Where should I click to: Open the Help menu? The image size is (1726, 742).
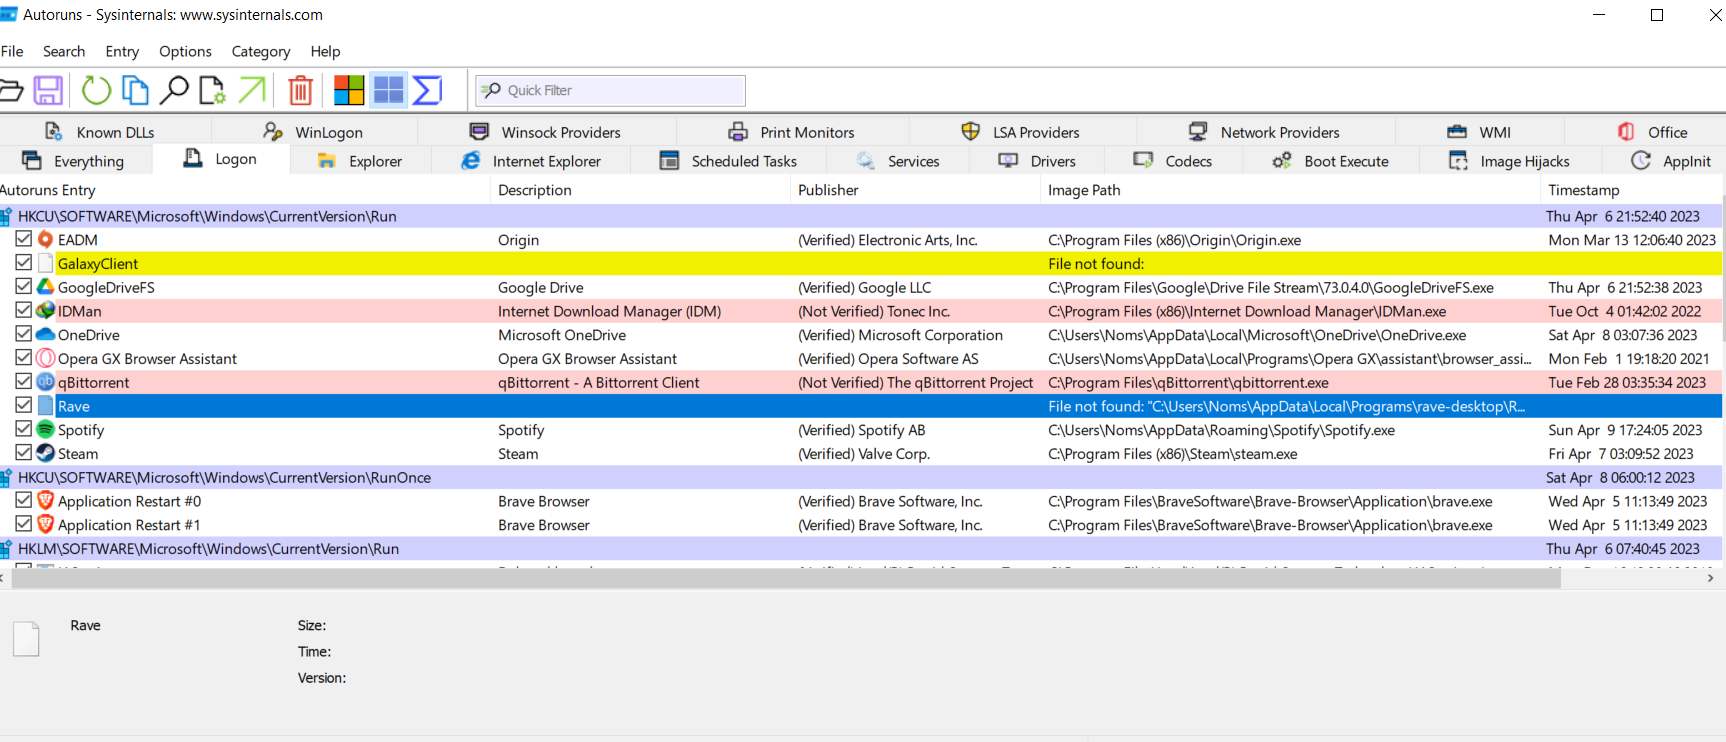click(x=325, y=51)
